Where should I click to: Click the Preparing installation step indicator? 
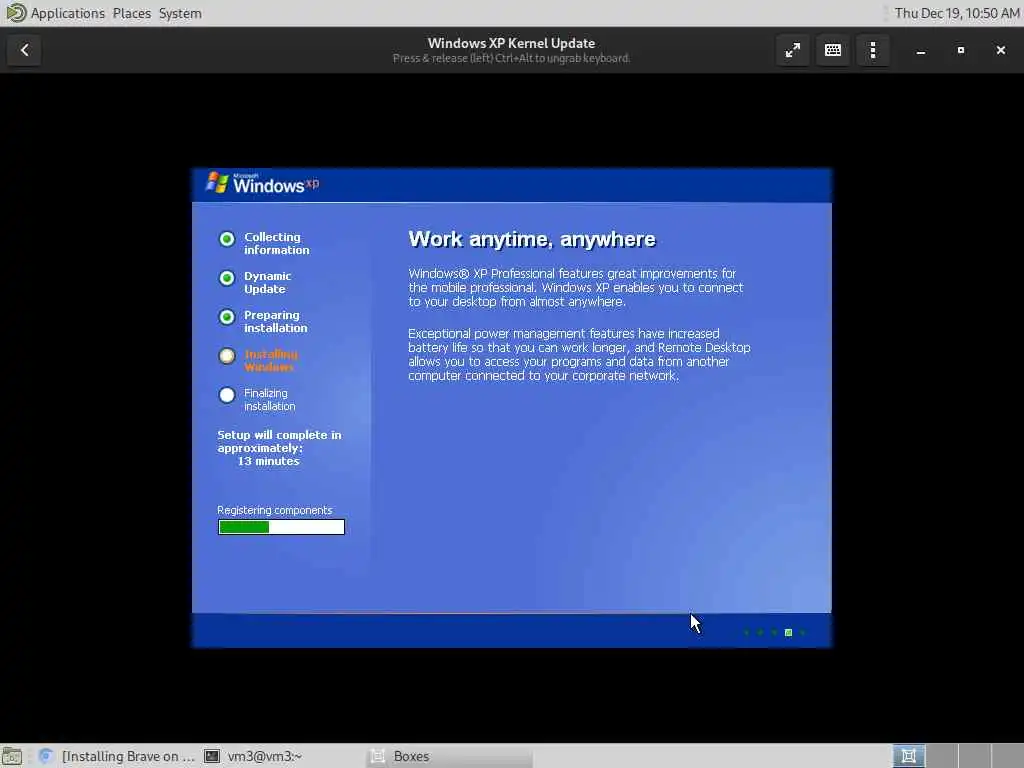pos(227,317)
